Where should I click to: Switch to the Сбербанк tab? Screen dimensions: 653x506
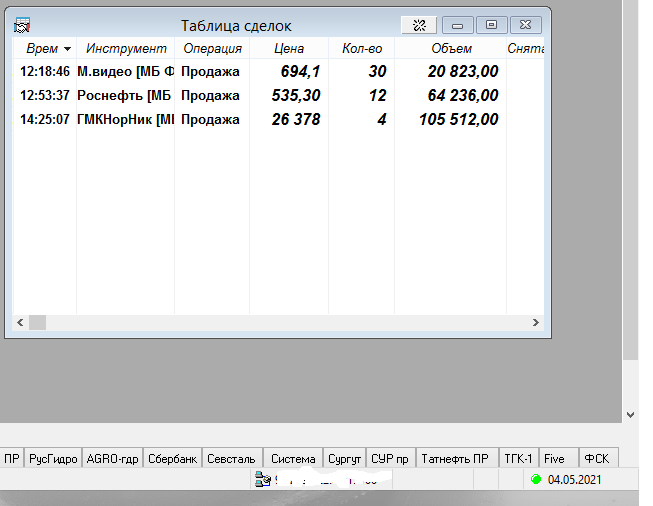172,459
